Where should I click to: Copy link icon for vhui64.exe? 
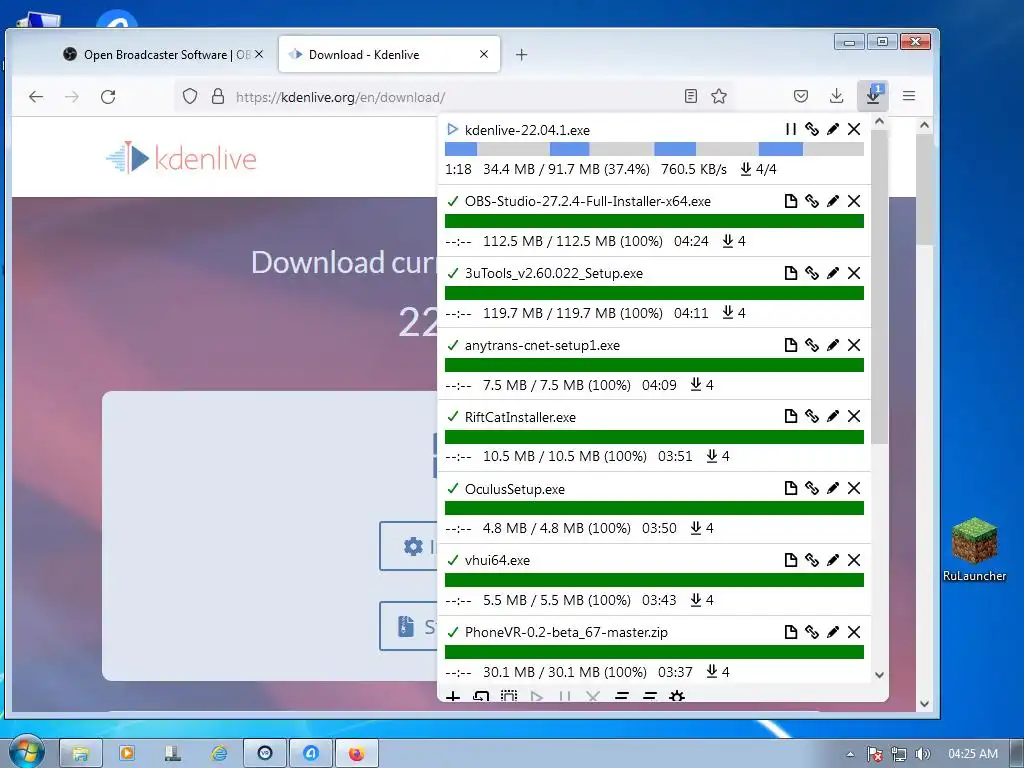tap(812, 560)
